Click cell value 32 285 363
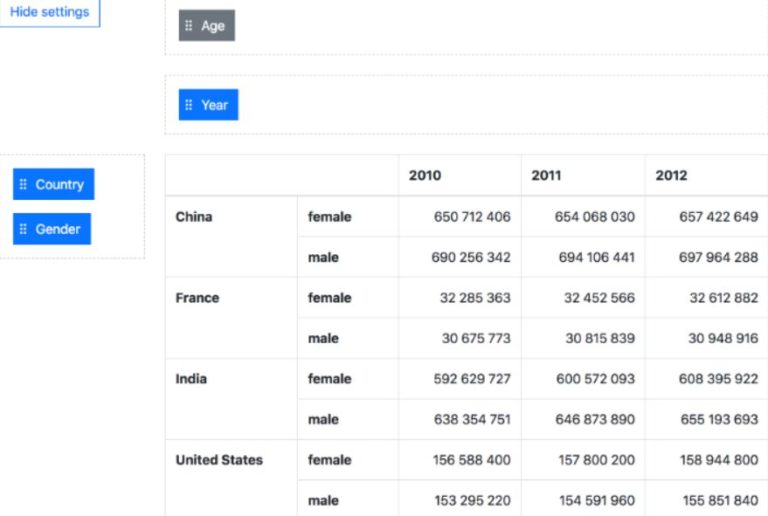 [x=475, y=298]
